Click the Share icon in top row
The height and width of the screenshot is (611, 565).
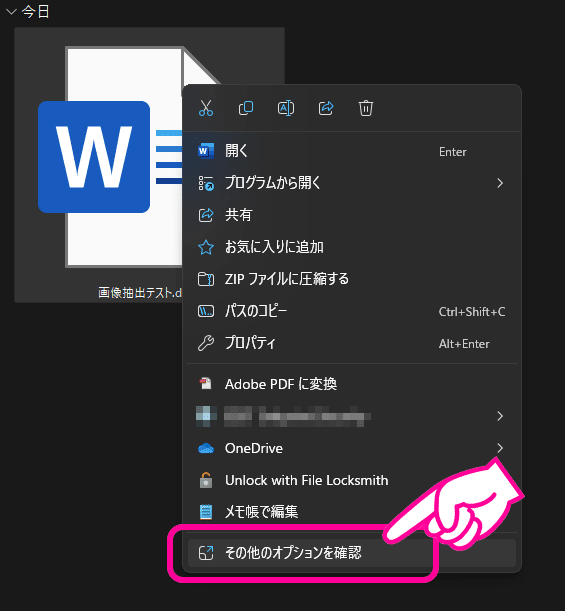(x=326, y=108)
